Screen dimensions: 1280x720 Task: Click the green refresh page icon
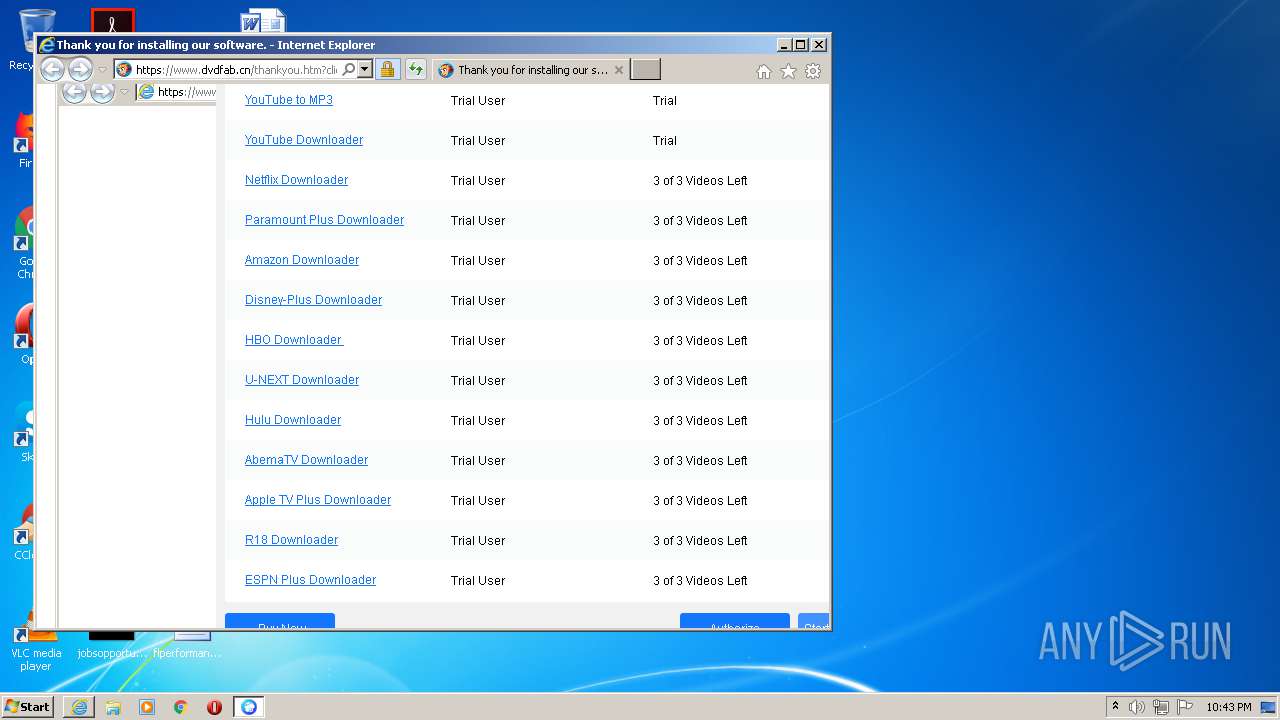click(x=415, y=69)
